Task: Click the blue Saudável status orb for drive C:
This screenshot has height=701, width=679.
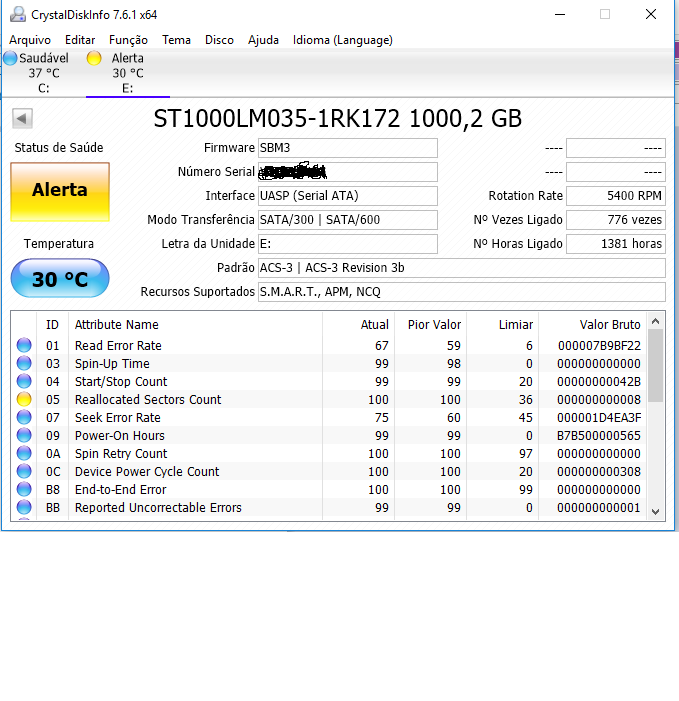Action: [10, 58]
